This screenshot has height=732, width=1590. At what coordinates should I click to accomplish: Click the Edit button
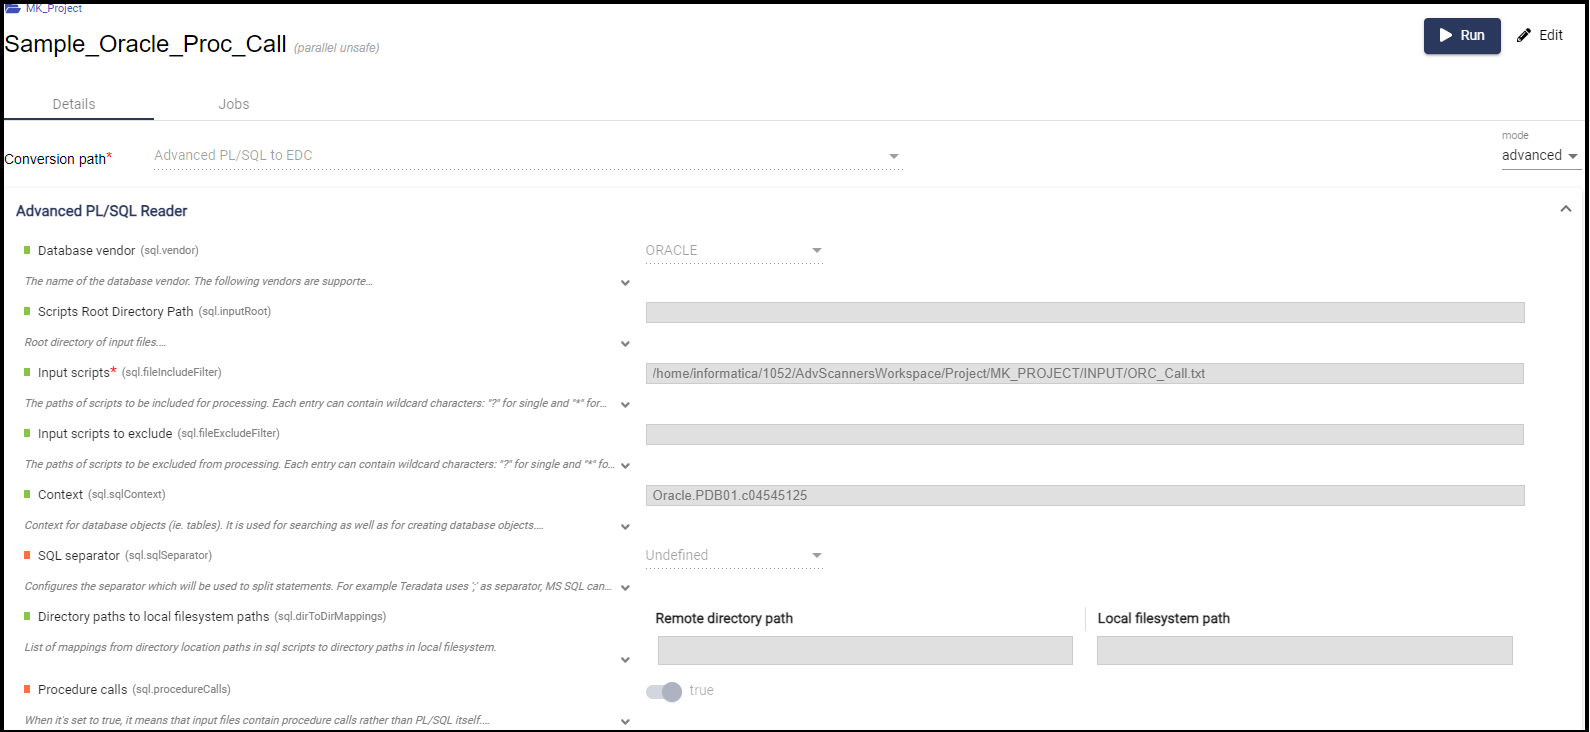point(1540,35)
